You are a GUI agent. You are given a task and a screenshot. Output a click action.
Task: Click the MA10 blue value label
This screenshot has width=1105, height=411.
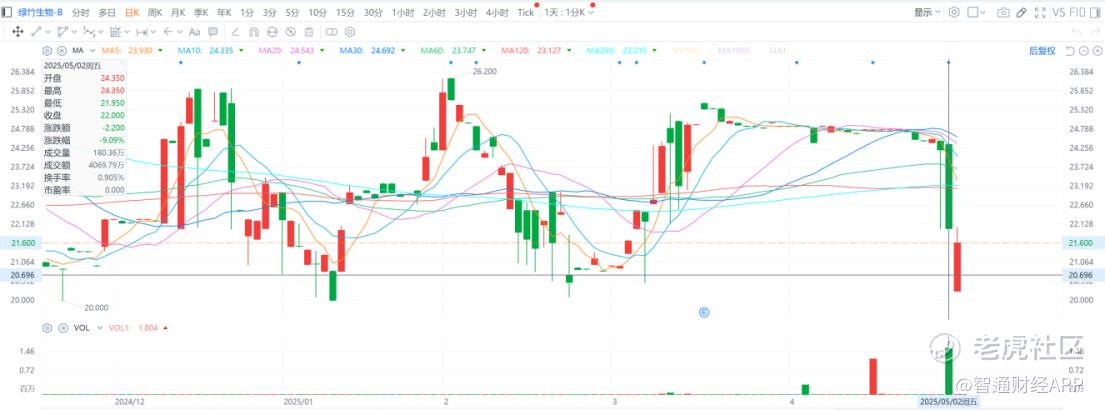(x=206, y=51)
